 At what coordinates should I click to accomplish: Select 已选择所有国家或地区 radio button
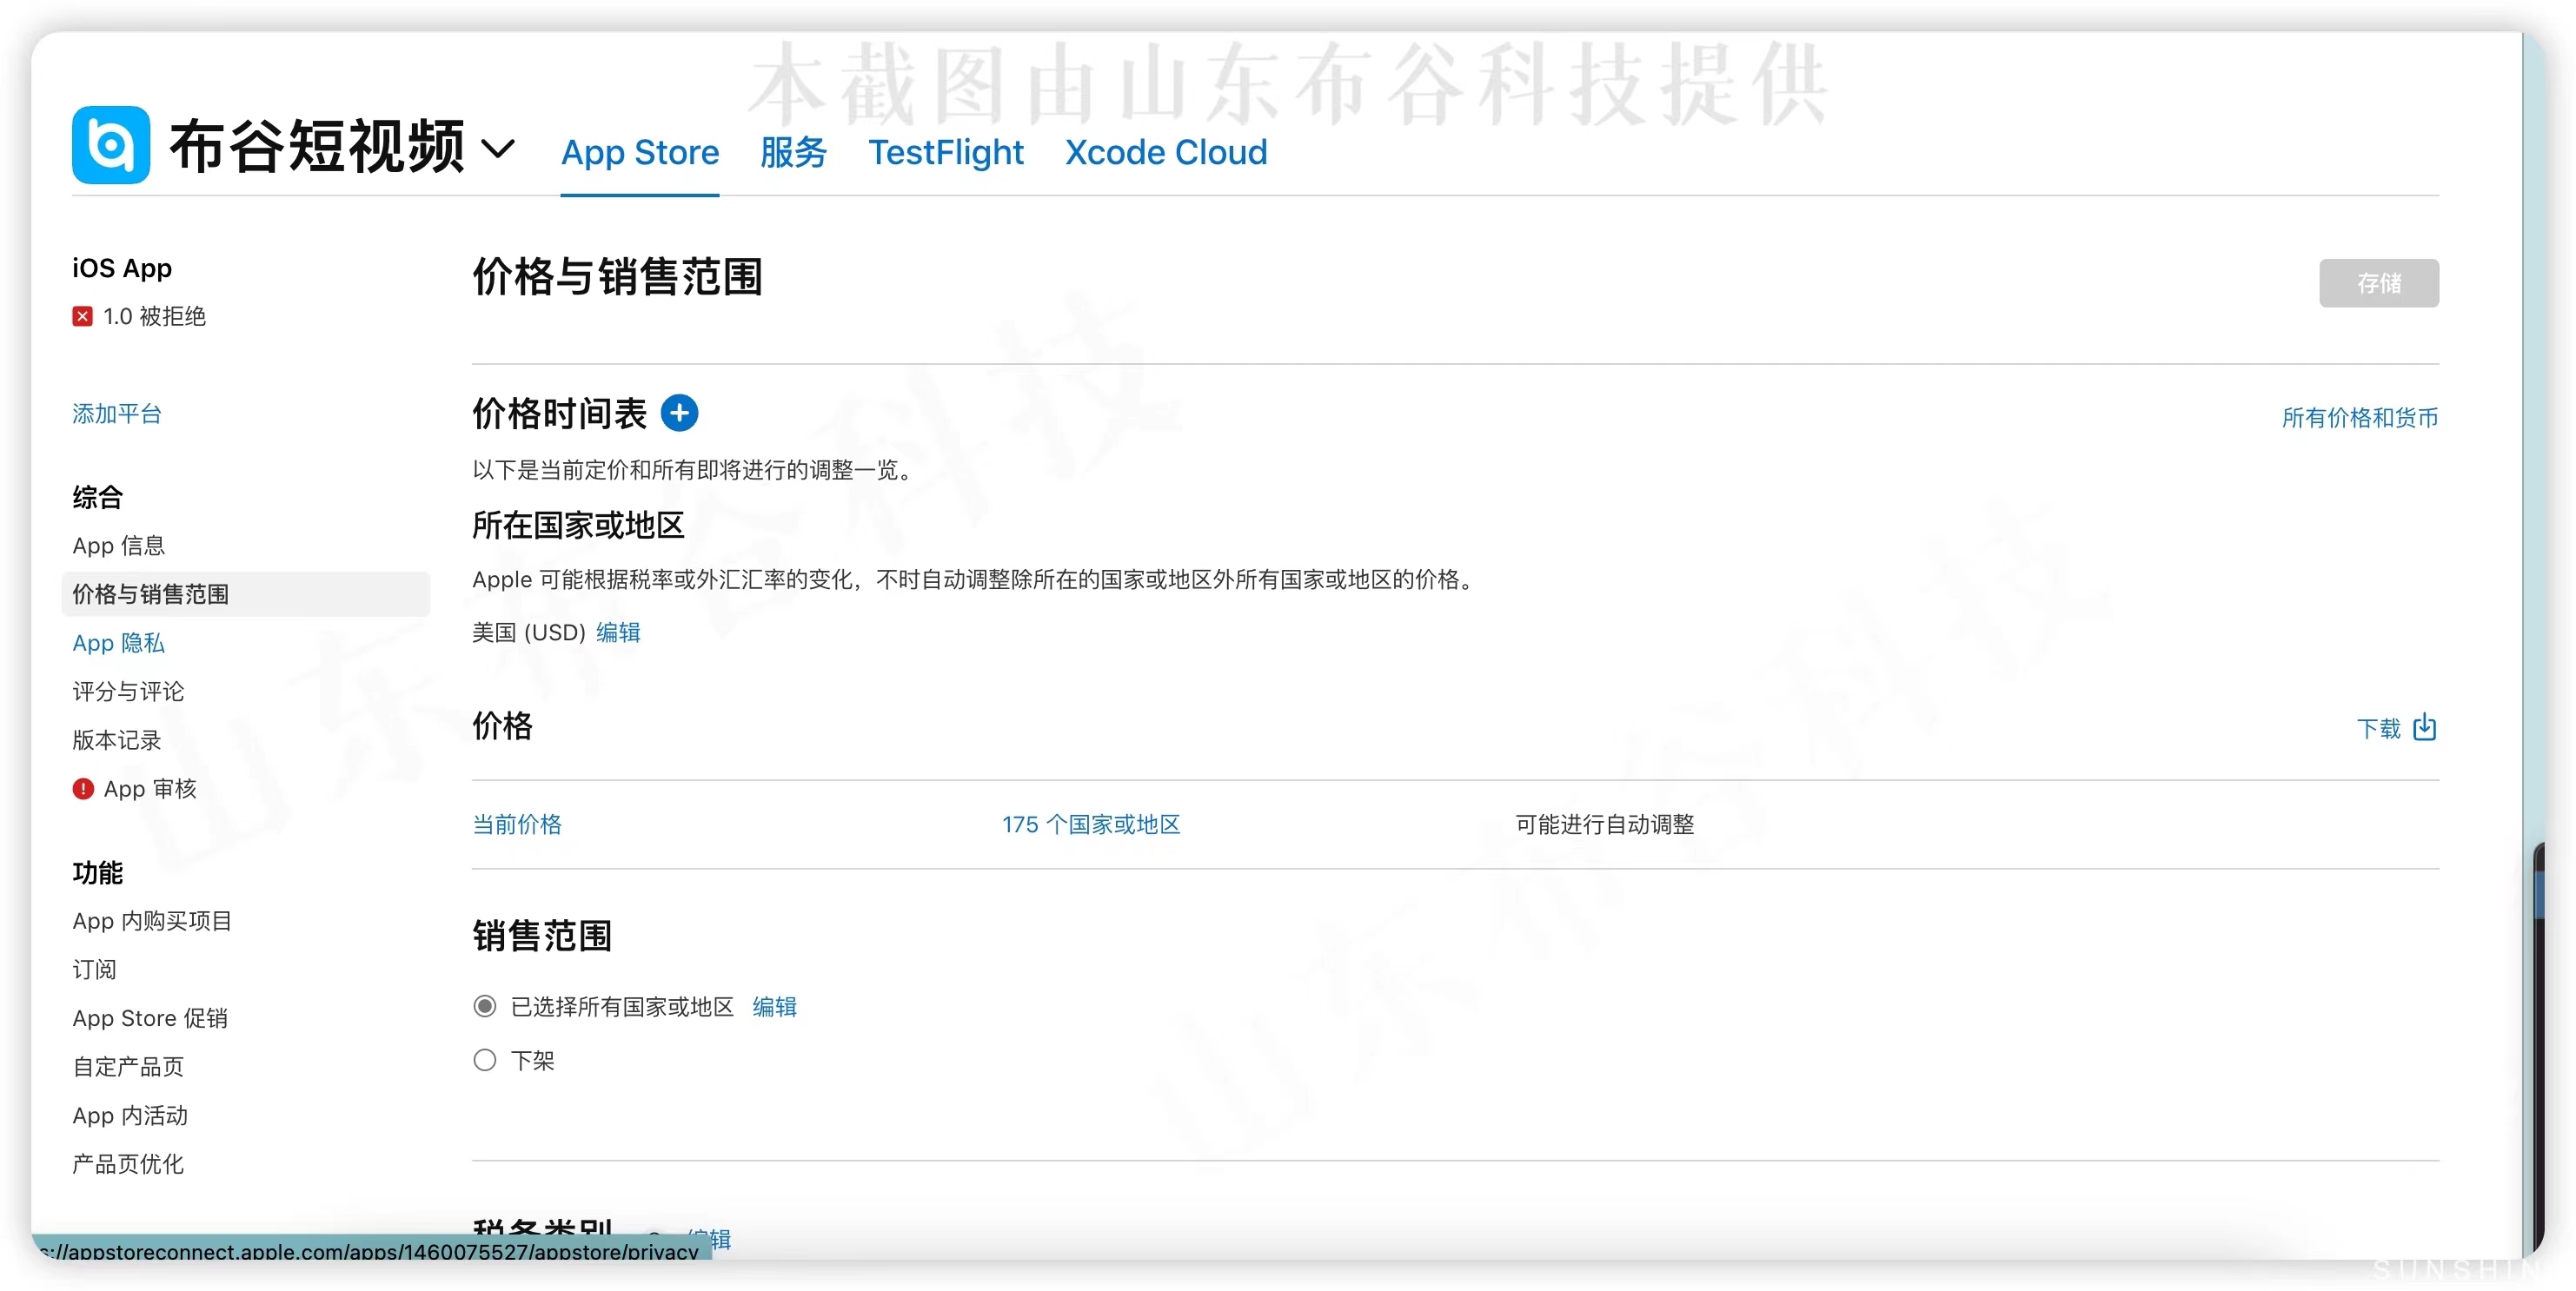[485, 1006]
